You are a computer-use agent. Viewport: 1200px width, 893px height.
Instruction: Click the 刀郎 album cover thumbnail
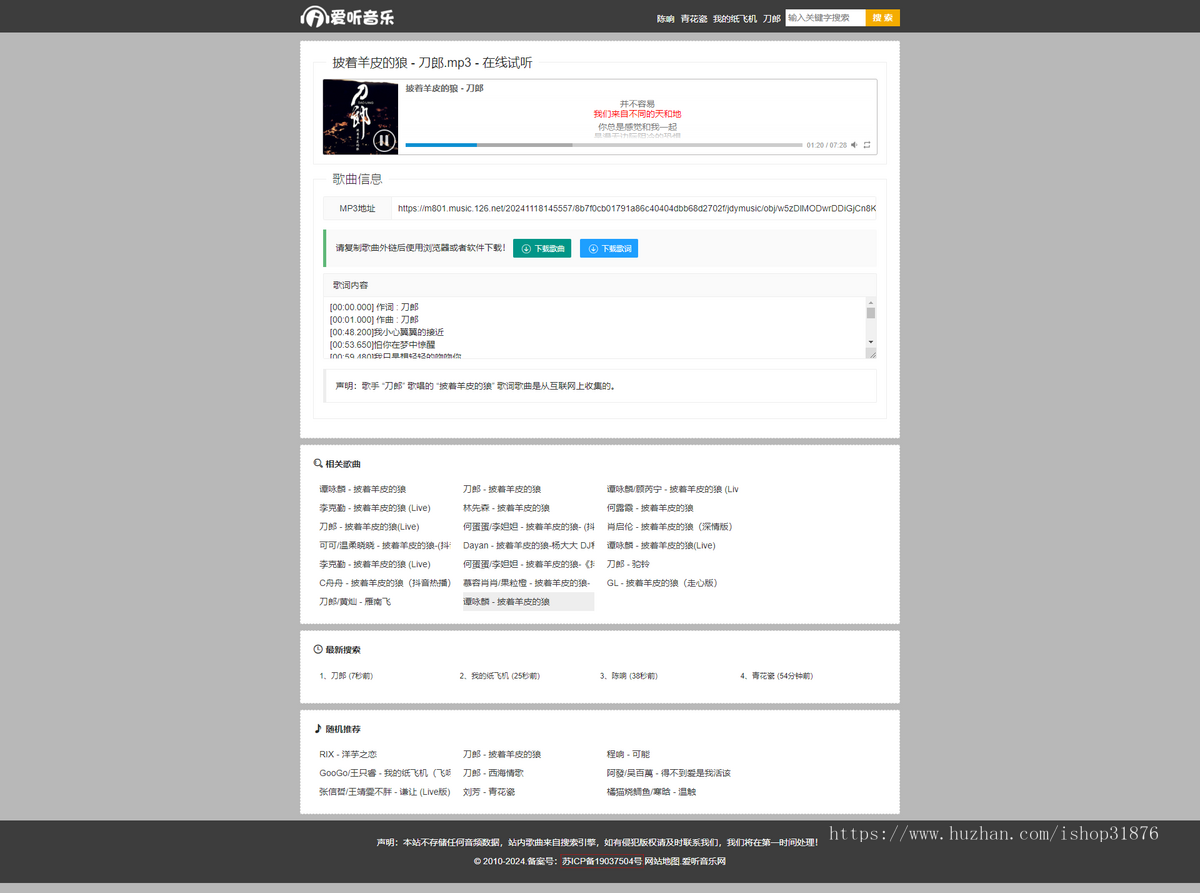(x=361, y=117)
